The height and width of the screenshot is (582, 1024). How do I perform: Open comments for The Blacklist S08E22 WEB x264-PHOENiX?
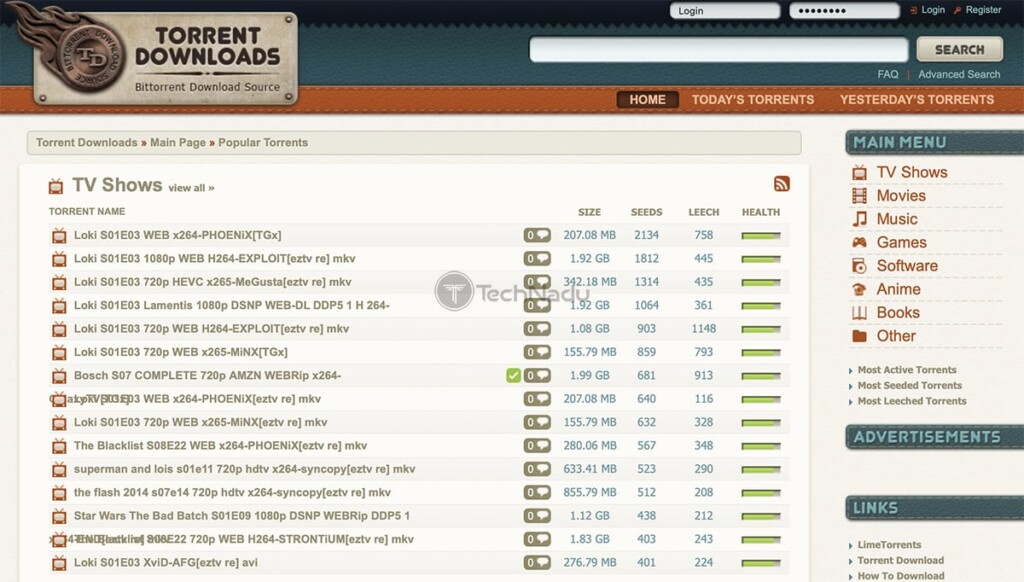coord(537,445)
